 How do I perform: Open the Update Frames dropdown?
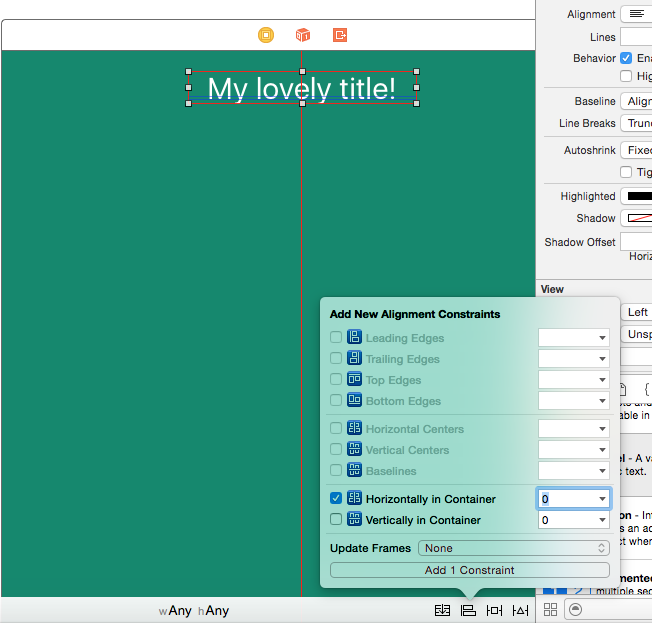[x=514, y=548]
